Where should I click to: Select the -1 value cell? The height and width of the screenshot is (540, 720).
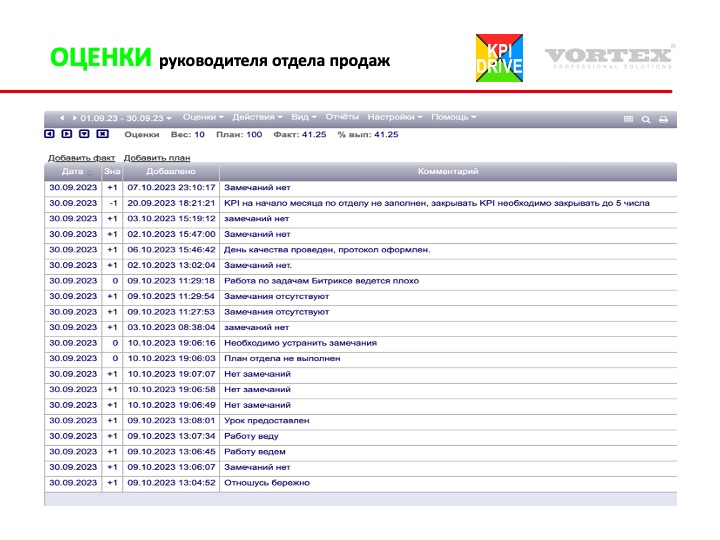click(112, 203)
